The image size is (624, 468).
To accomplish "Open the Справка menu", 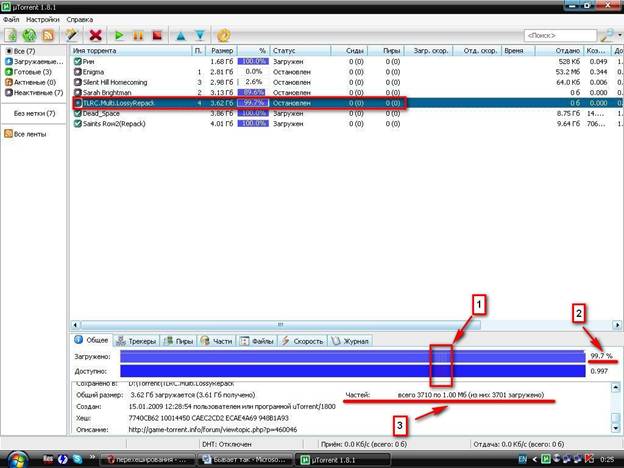I will (80, 19).
